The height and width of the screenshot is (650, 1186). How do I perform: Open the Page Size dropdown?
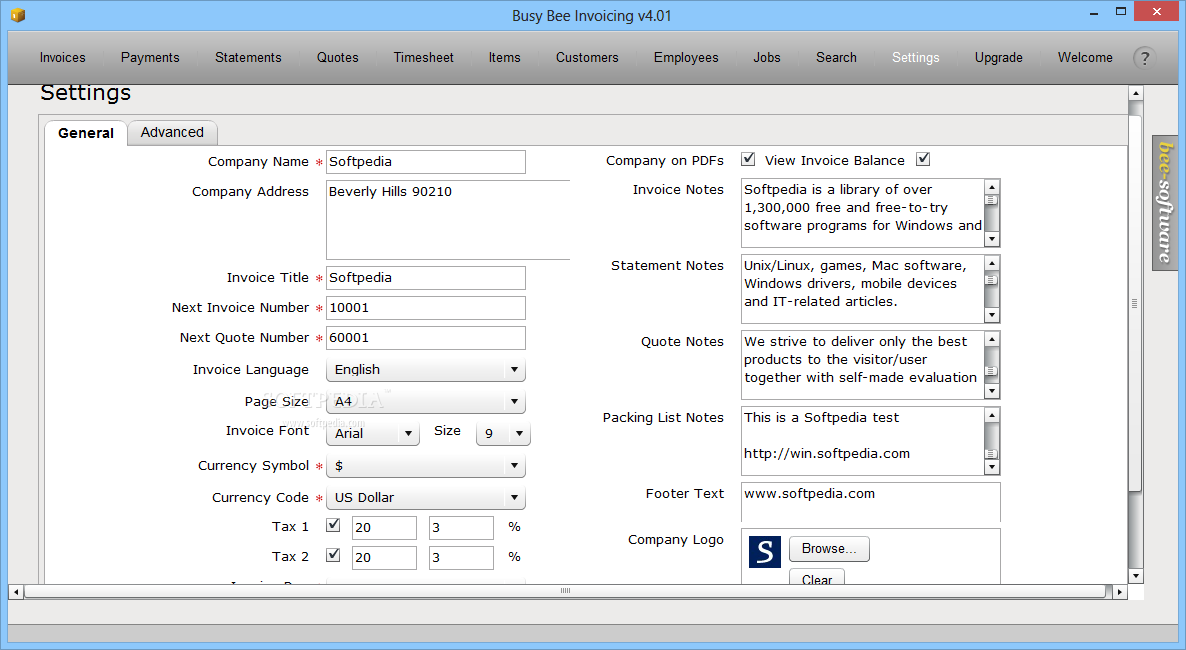[x=426, y=401]
